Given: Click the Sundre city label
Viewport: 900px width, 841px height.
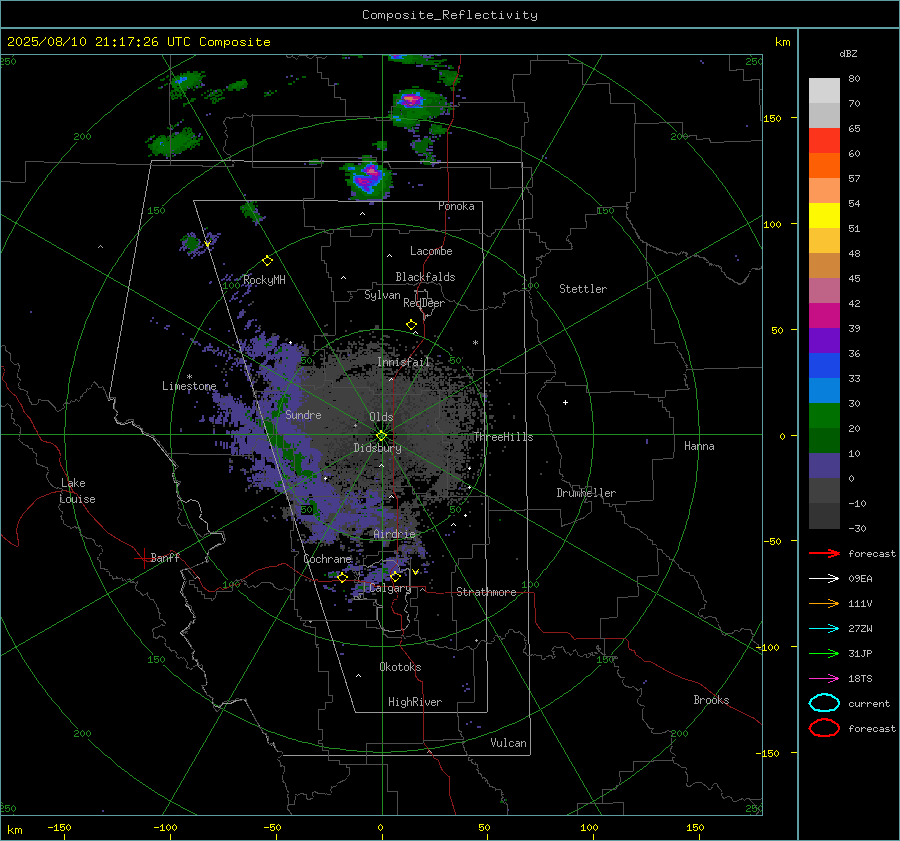Looking at the screenshot, I should pos(303,414).
